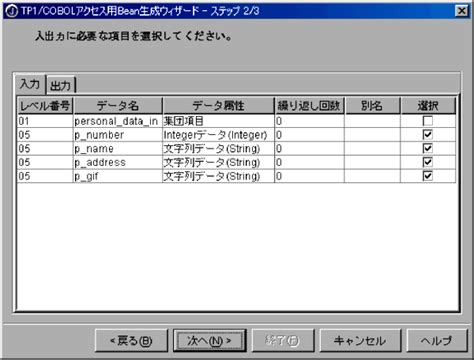Click level number 01 cell
The image size is (474, 360).
[45, 121]
